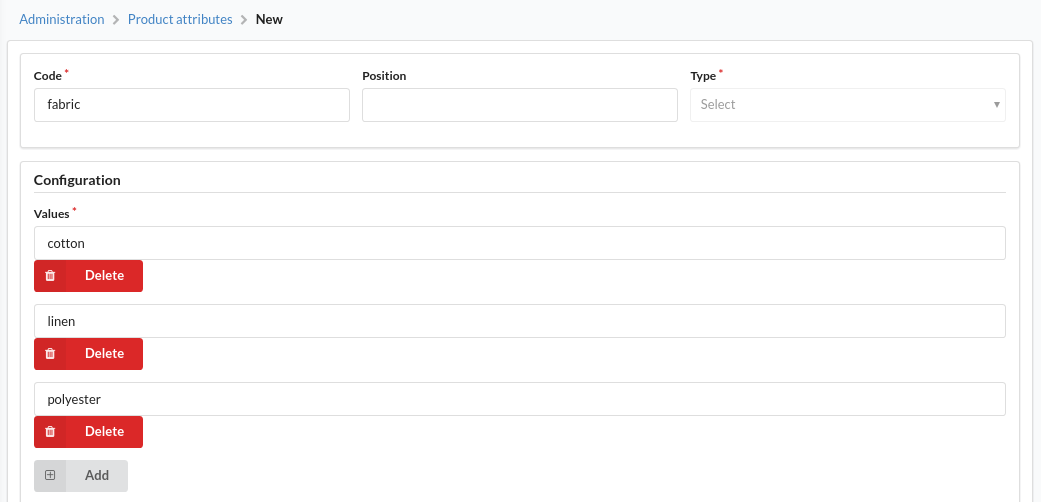This screenshot has height=502, width=1041.
Task: Go to Administration breadcrumb
Action: pyautogui.click(x=62, y=19)
